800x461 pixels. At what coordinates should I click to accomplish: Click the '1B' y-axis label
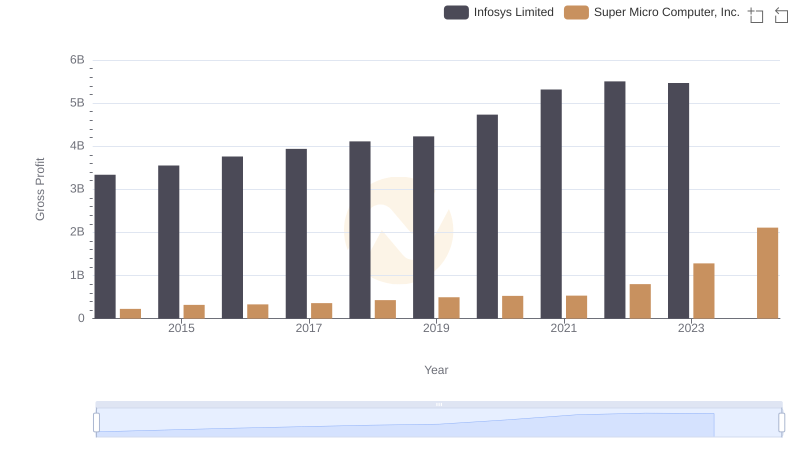(77, 275)
